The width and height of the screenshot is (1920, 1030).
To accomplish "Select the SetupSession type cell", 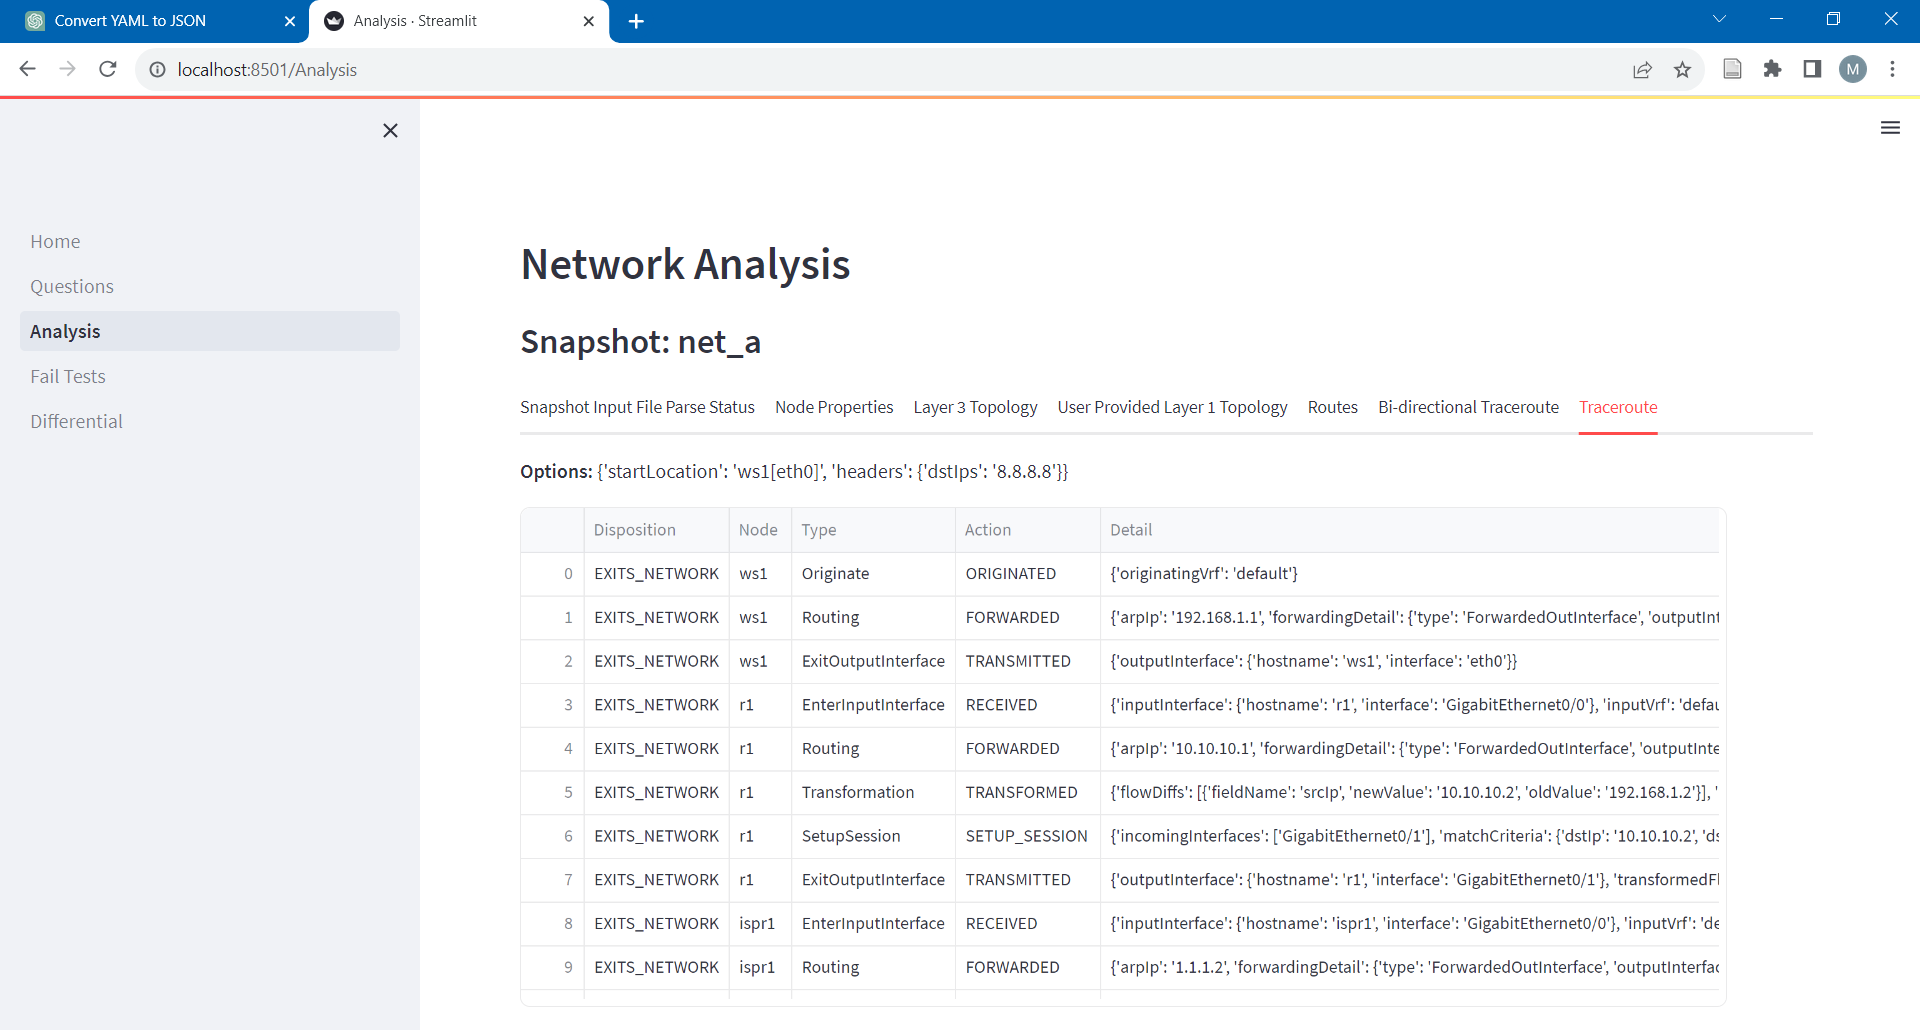I will pos(873,836).
